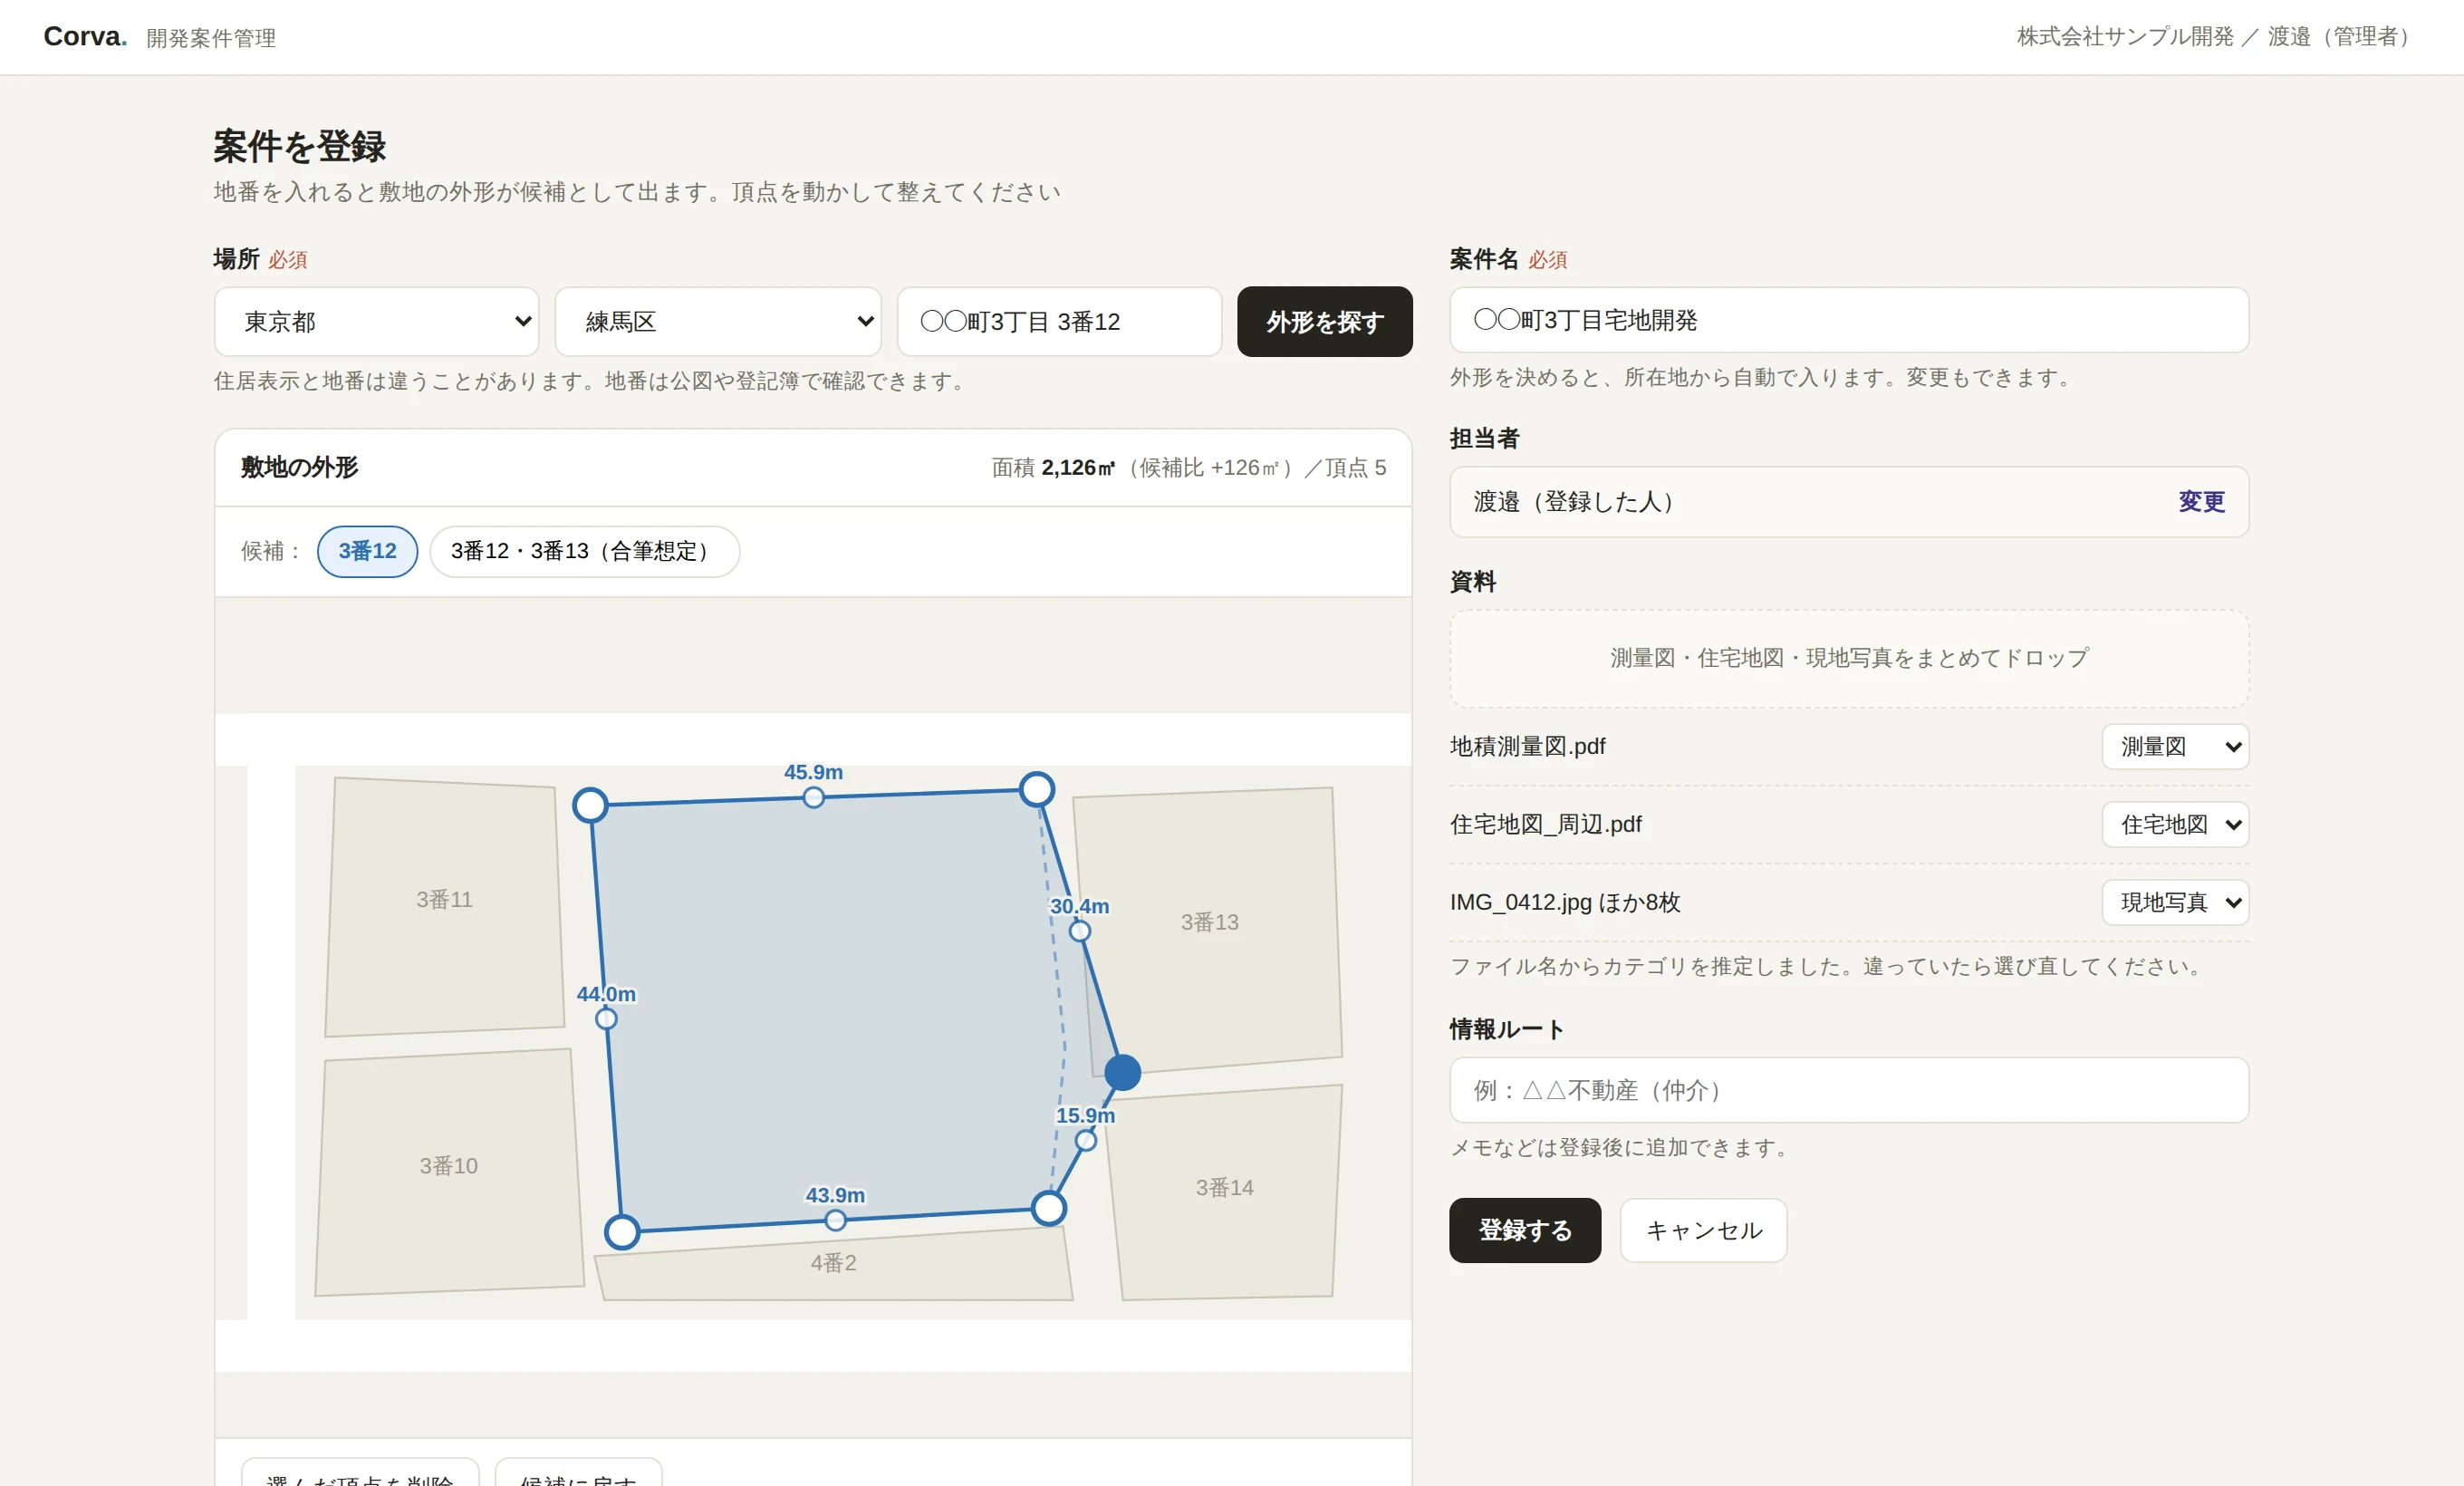The width and height of the screenshot is (2464, 1486).
Task: Click the 4番2 parcel on the map
Action: [833, 1264]
